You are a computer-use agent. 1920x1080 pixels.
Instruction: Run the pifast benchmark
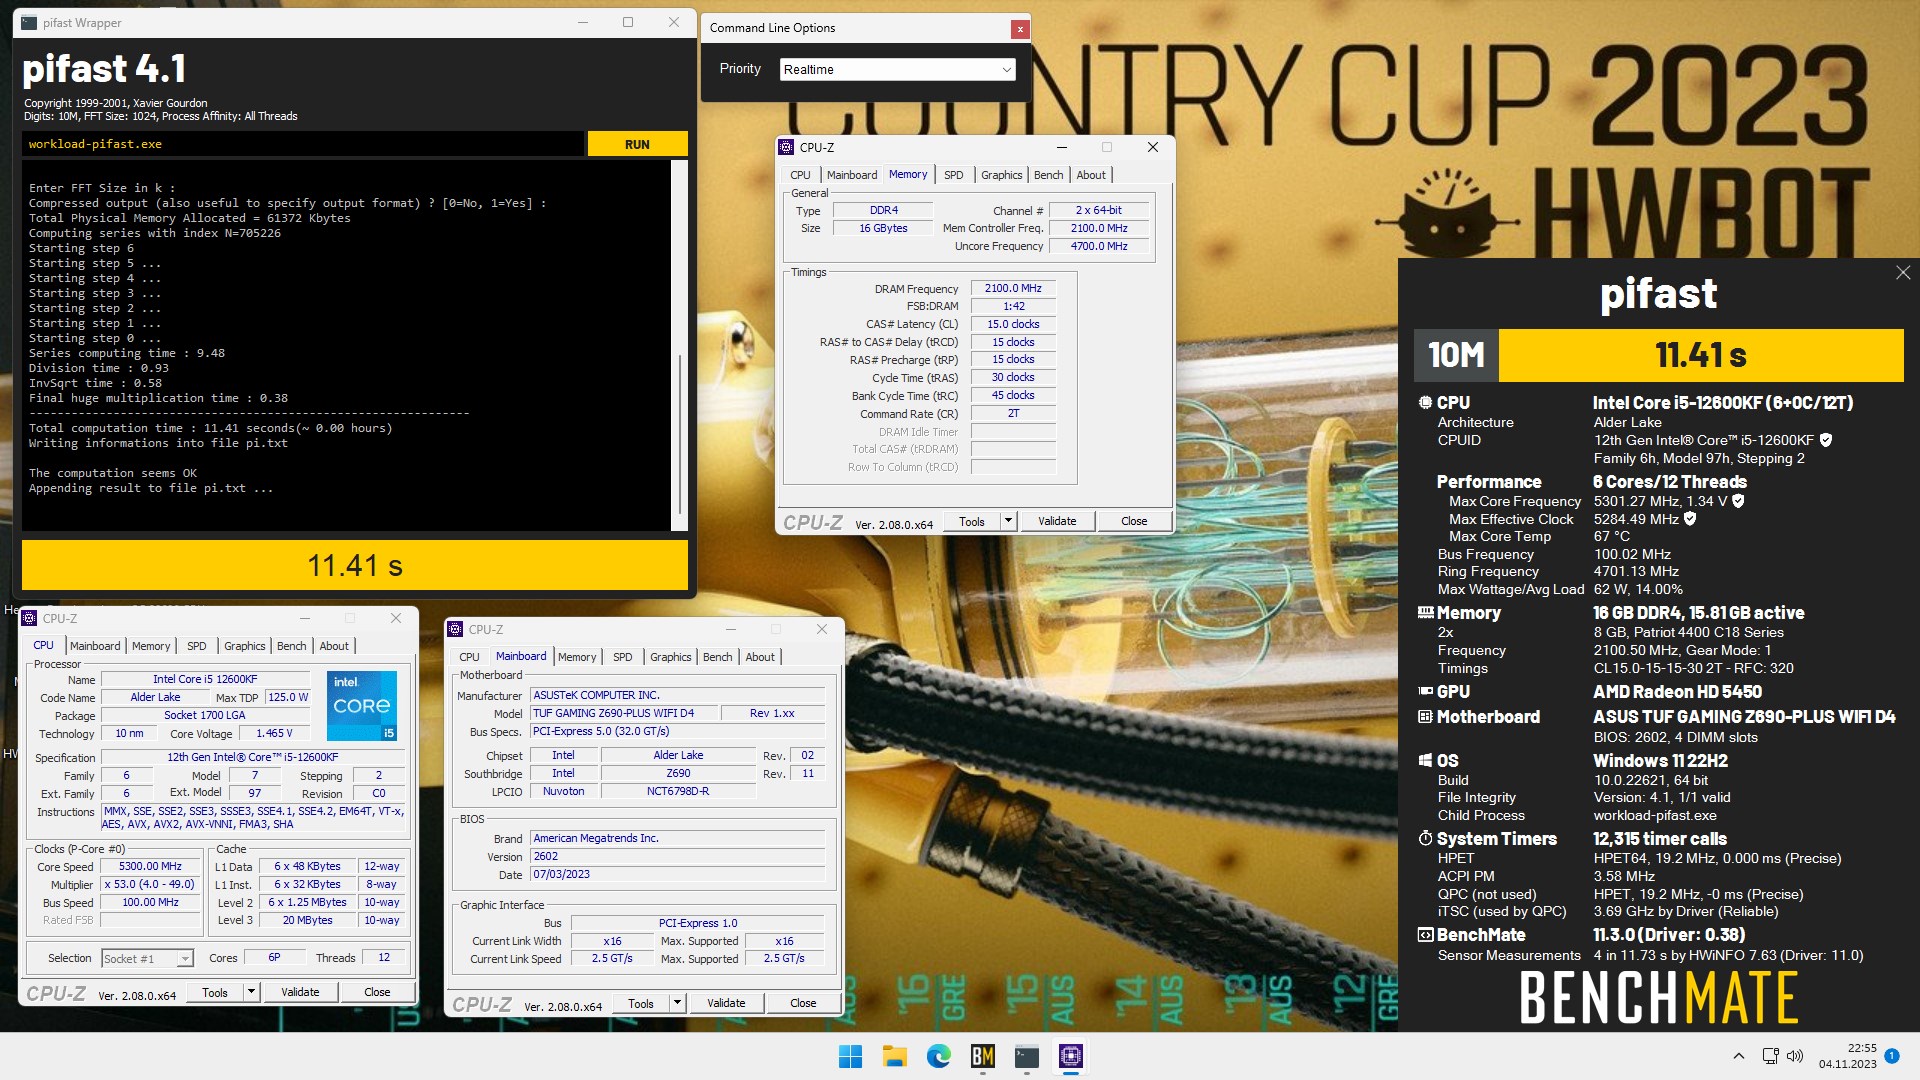637,144
